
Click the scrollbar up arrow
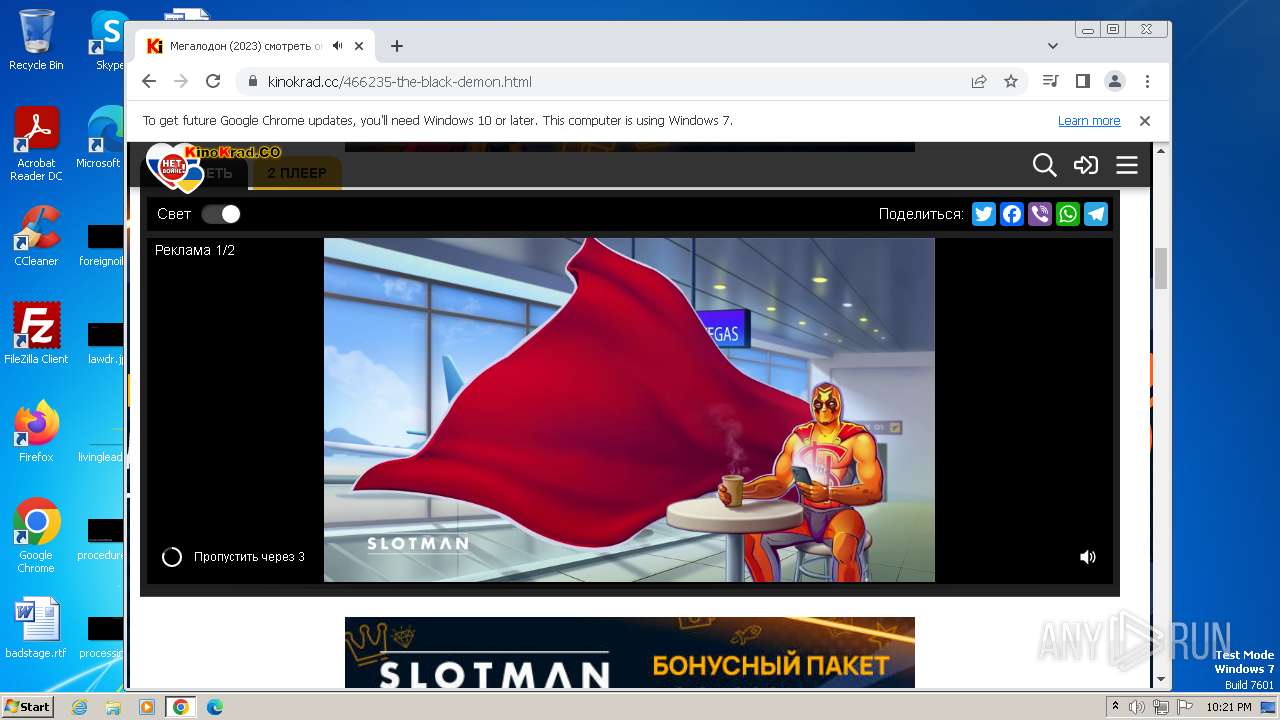click(1161, 150)
